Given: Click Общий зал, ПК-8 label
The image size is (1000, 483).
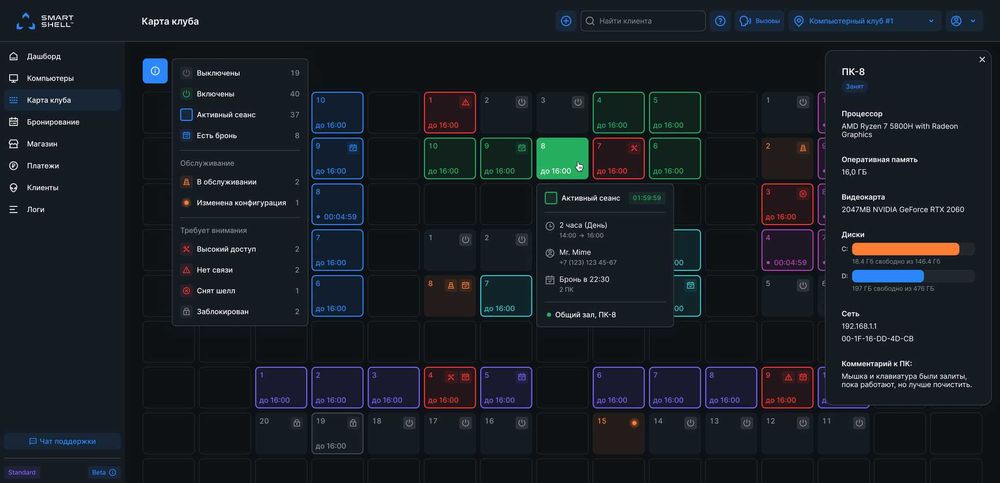Looking at the screenshot, I should tap(585, 315).
